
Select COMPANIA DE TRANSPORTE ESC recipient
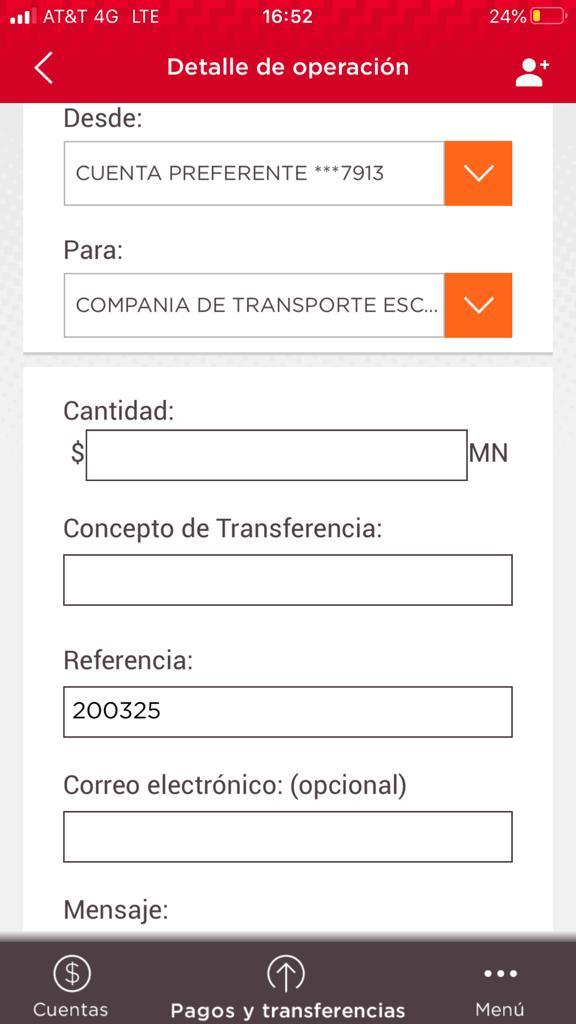click(x=255, y=305)
